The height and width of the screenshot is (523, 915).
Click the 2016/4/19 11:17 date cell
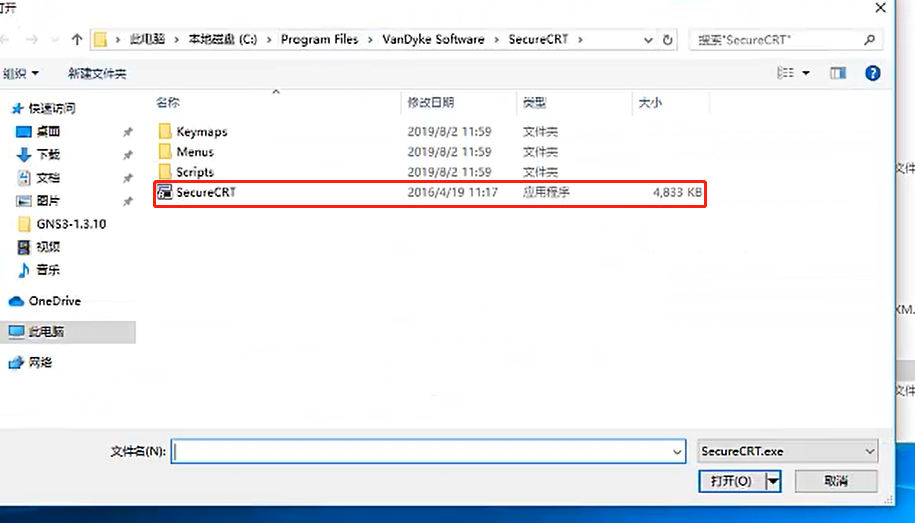(x=452, y=192)
